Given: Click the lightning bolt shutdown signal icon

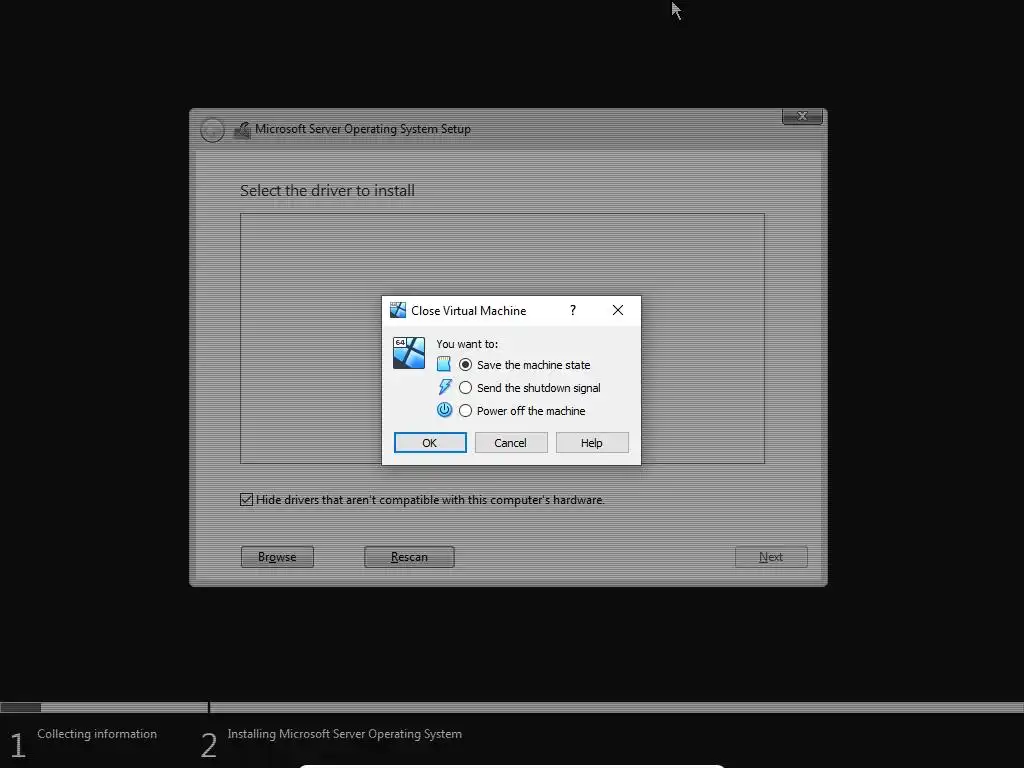Looking at the screenshot, I should (x=445, y=387).
